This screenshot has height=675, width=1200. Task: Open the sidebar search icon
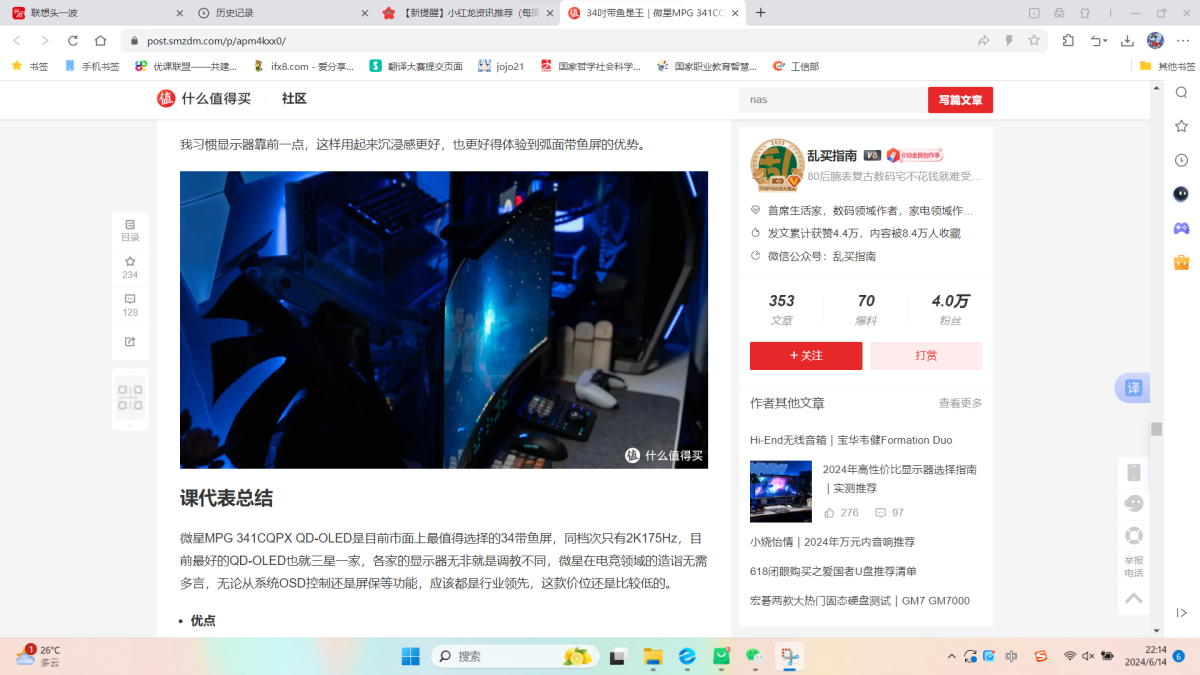pyautogui.click(x=1181, y=93)
